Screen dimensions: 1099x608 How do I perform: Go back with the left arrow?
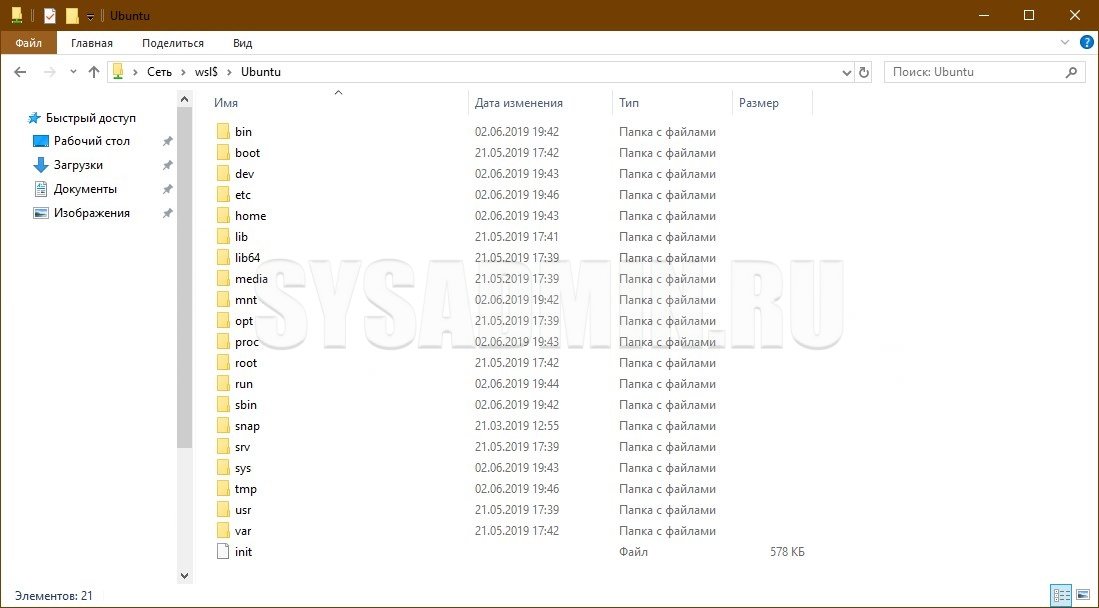[20, 72]
